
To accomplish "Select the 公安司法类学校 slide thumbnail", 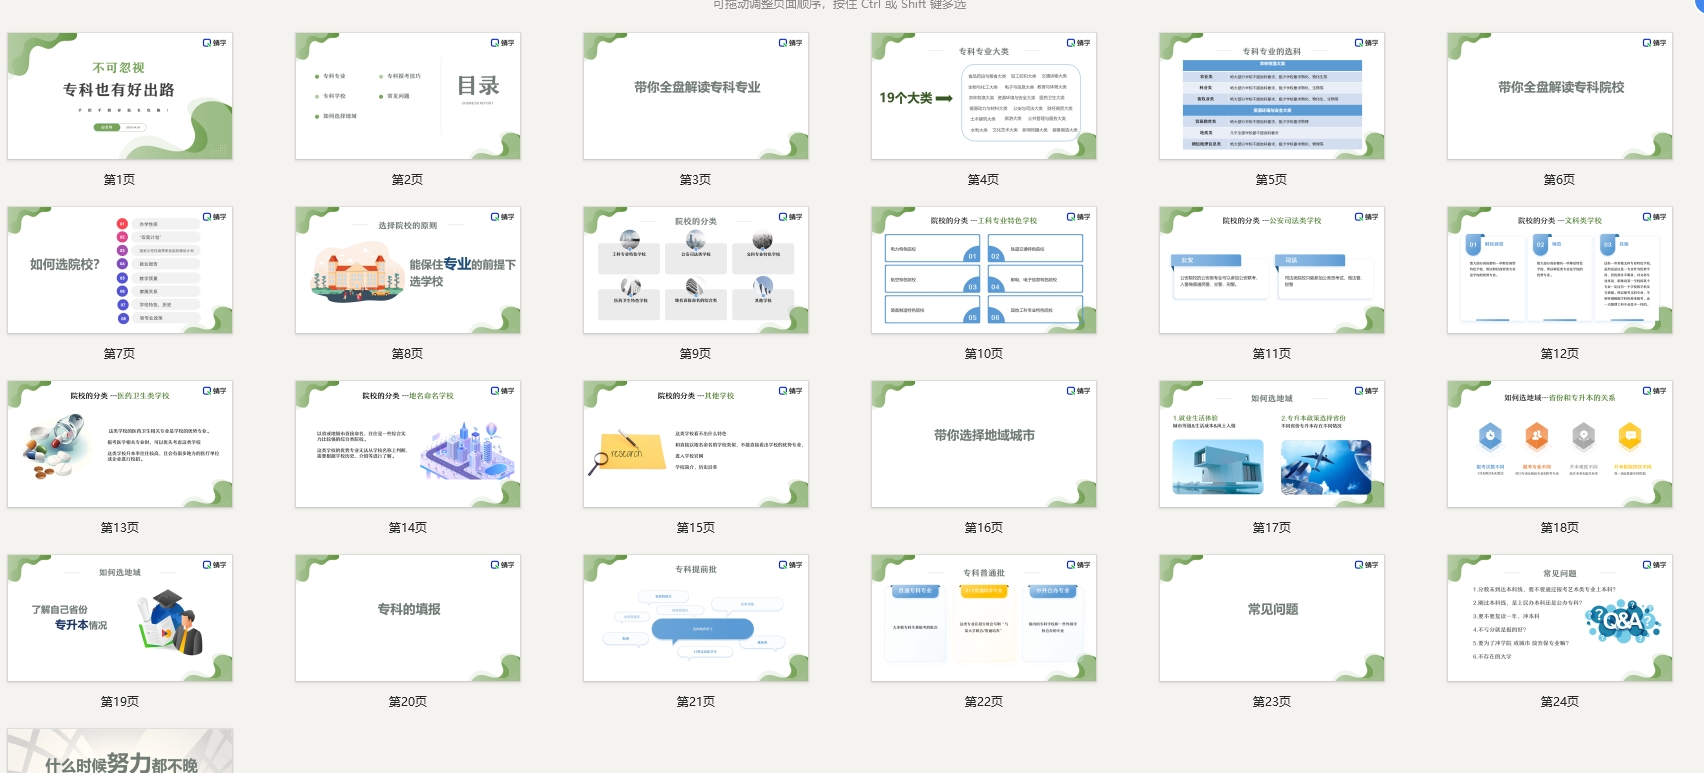I will click(x=1272, y=270).
